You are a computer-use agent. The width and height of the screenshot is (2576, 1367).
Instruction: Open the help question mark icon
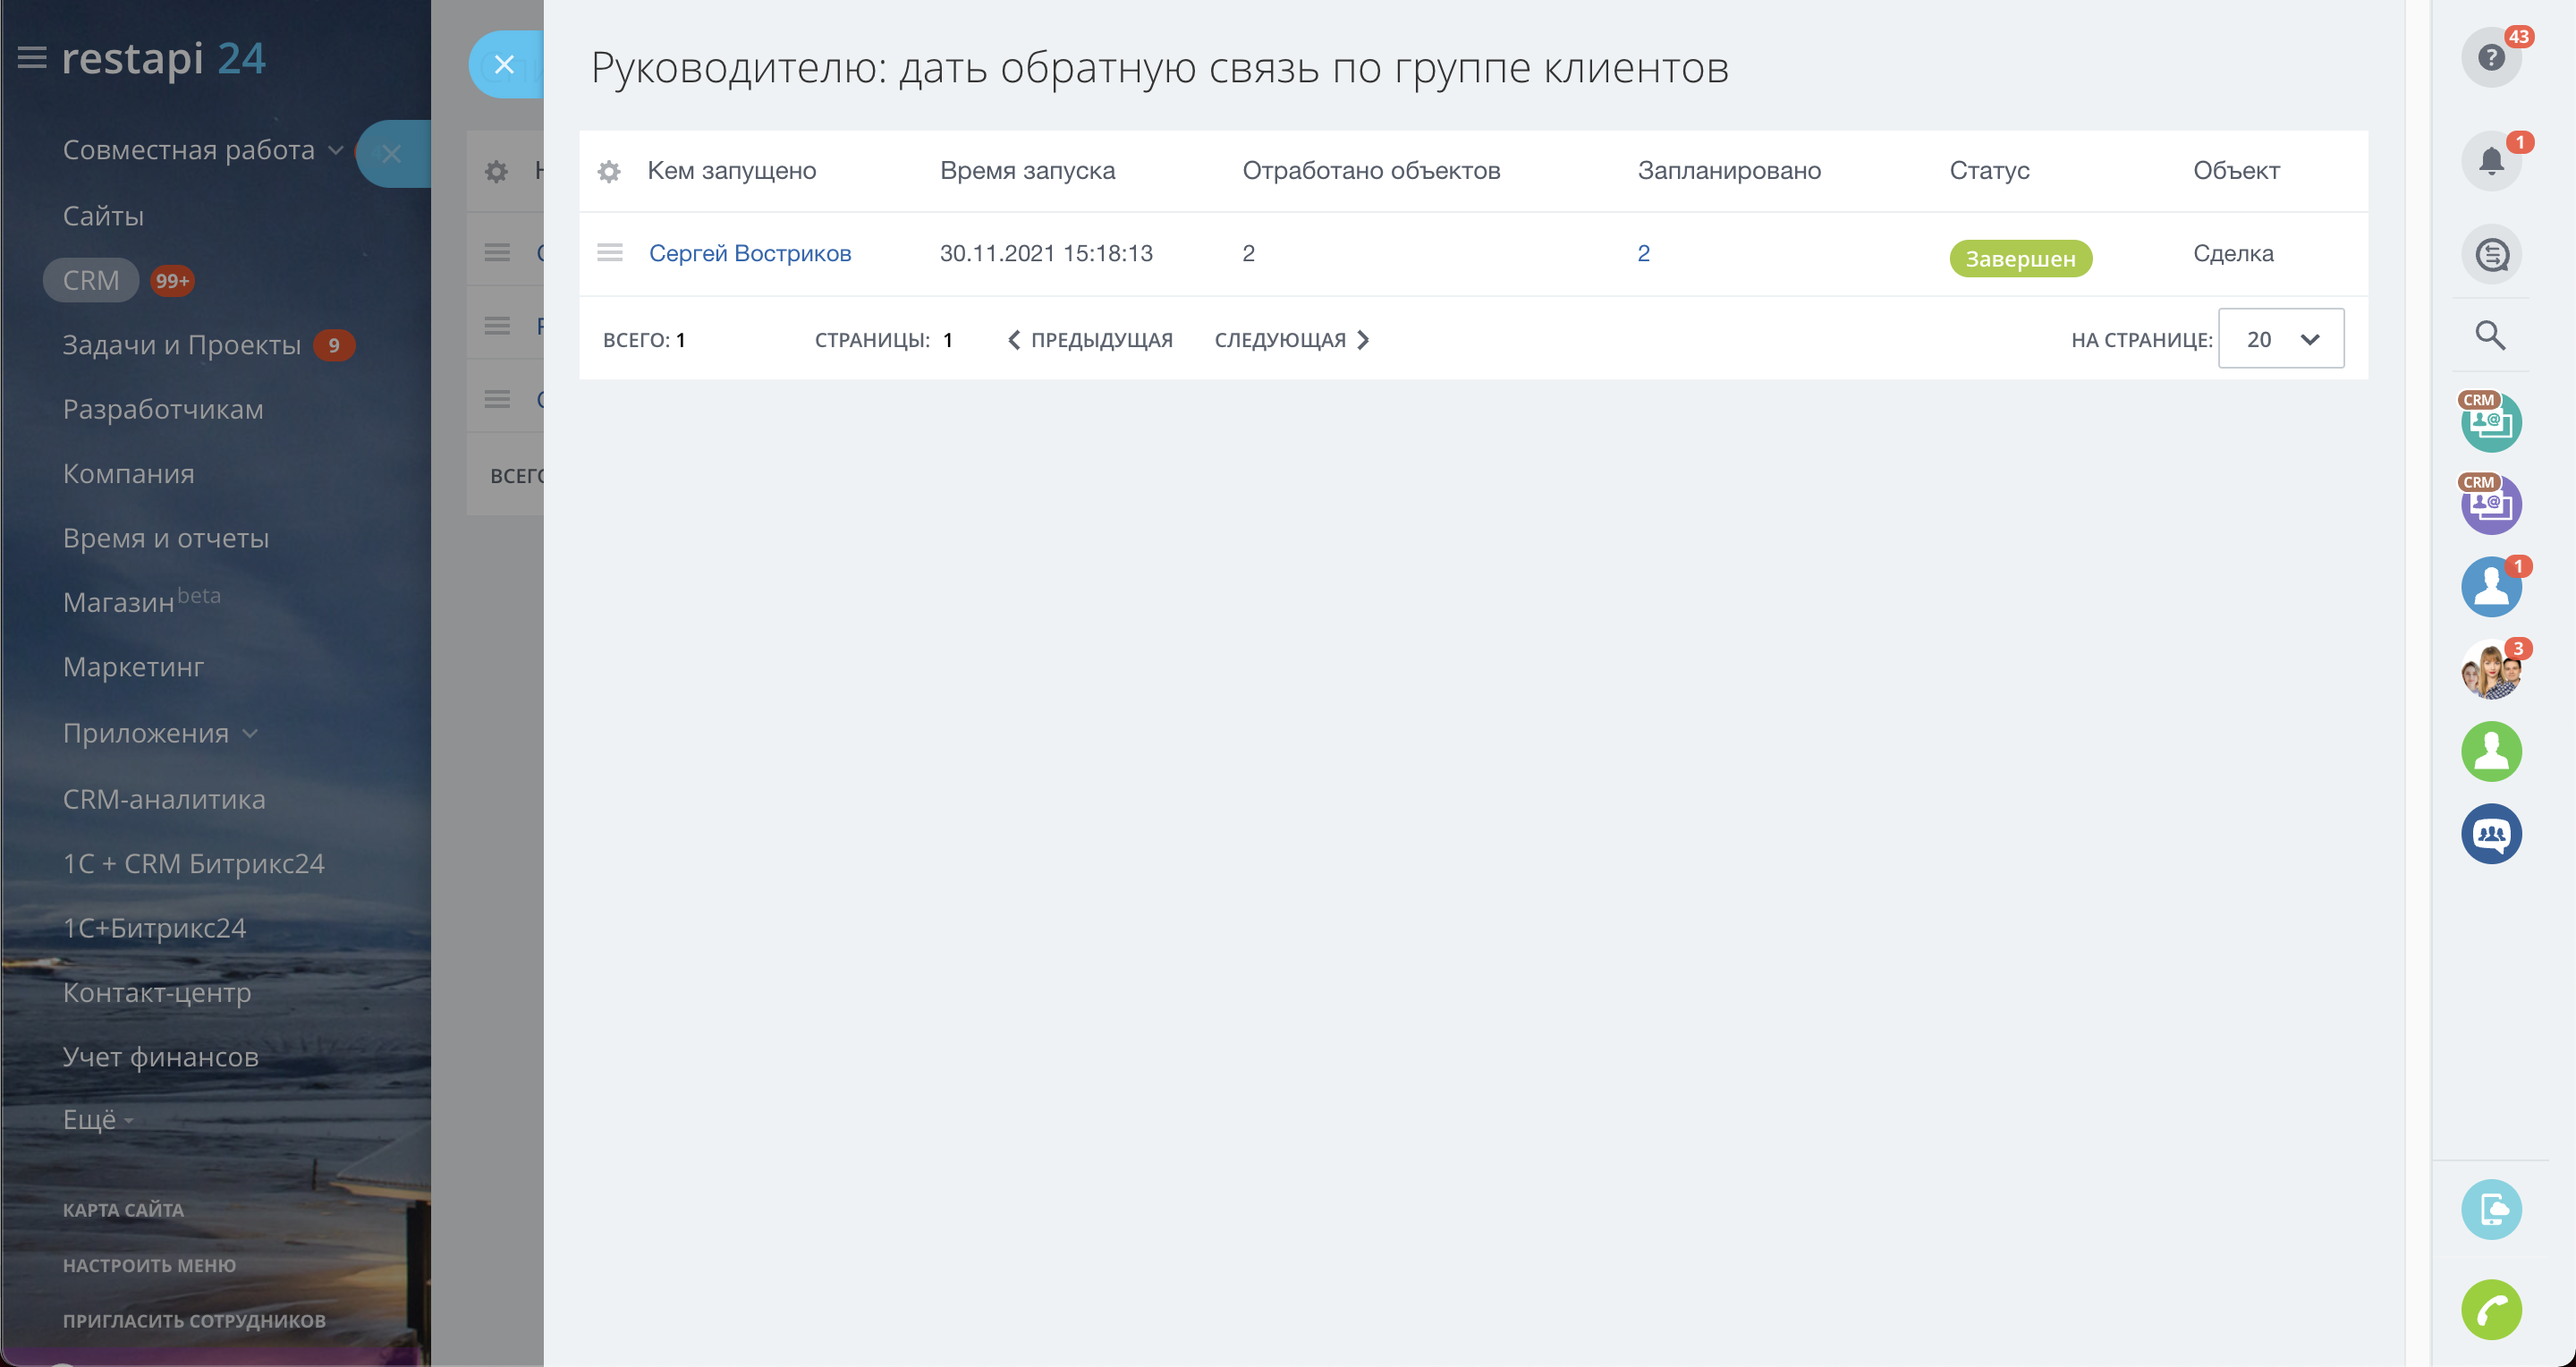tap(2490, 58)
